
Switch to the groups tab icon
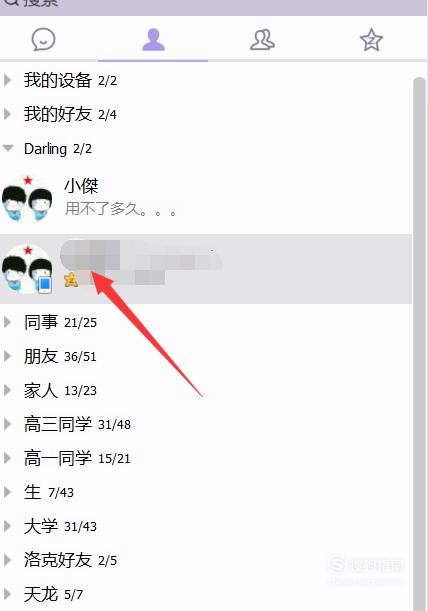262,40
